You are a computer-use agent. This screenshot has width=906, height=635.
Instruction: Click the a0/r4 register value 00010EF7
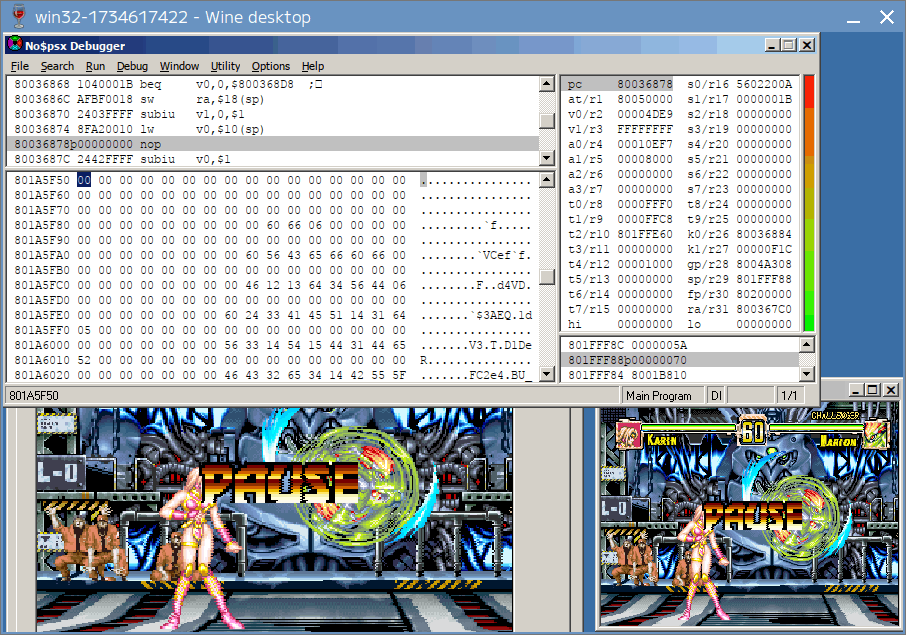pos(645,144)
